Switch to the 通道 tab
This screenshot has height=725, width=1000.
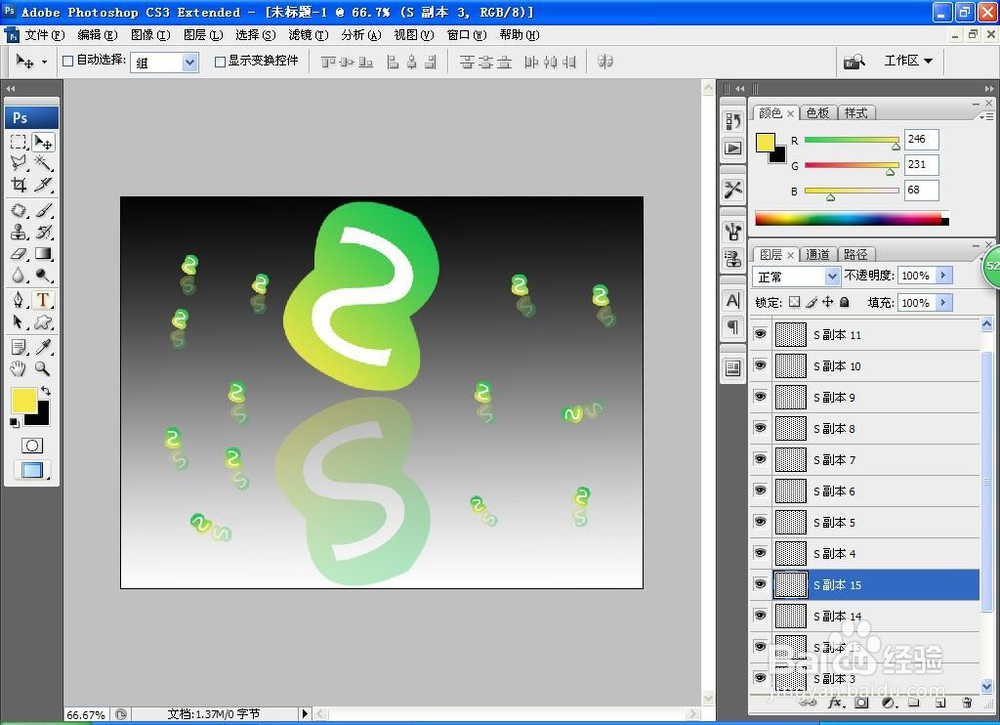(x=817, y=254)
